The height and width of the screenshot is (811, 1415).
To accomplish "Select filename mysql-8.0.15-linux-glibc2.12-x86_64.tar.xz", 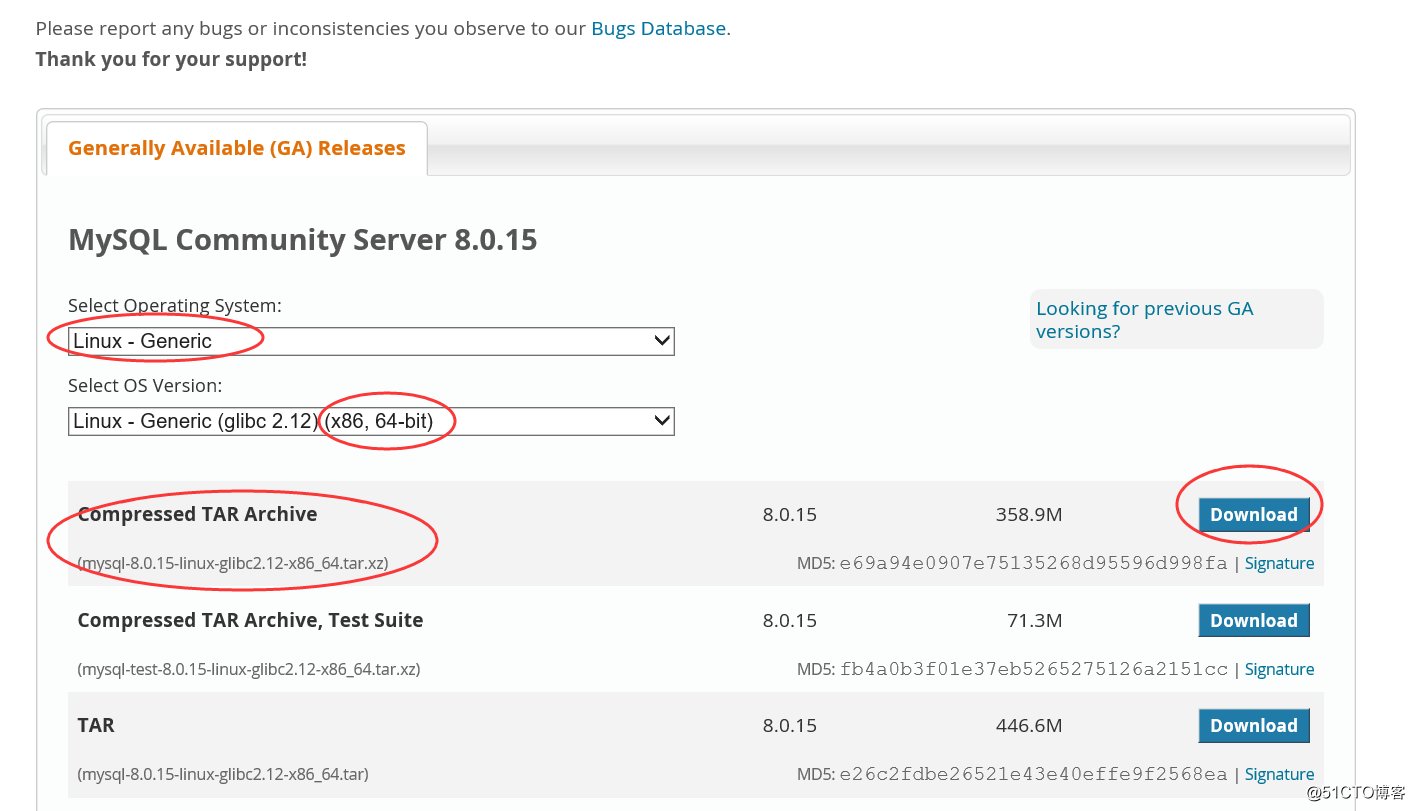I will tap(233, 563).
